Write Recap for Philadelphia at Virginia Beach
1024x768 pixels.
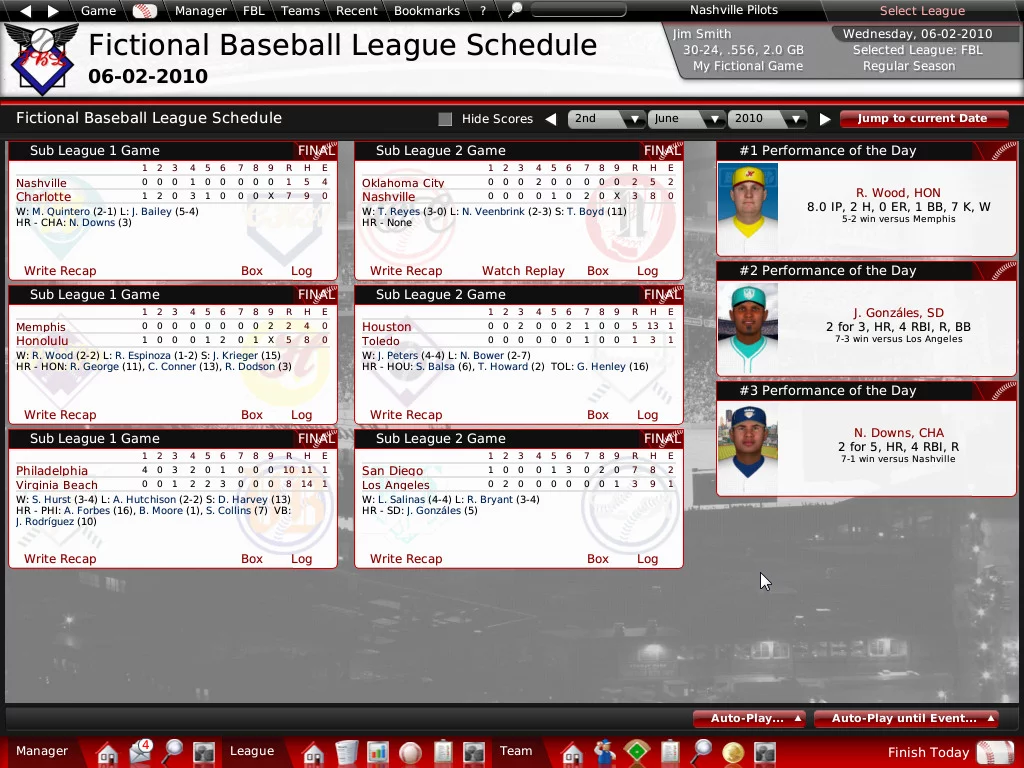click(x=60, y=559)
